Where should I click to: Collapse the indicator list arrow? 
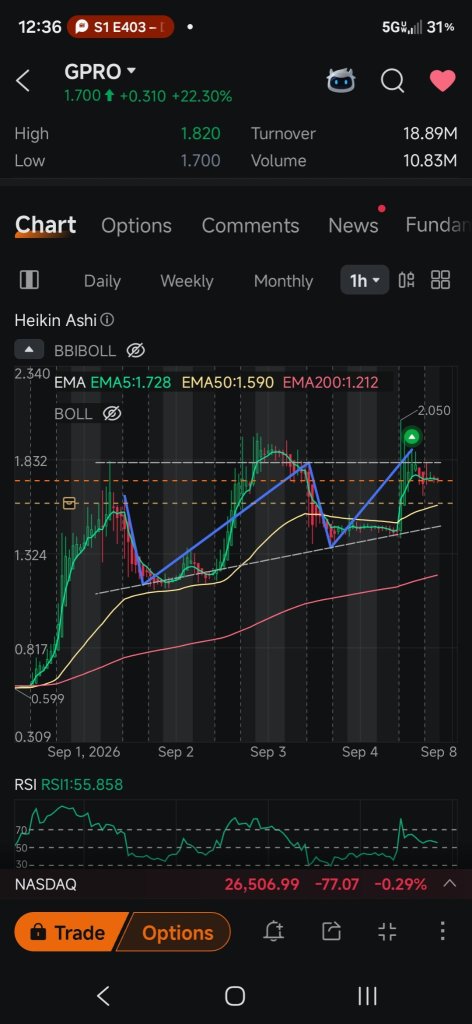(x=29, y=350)
